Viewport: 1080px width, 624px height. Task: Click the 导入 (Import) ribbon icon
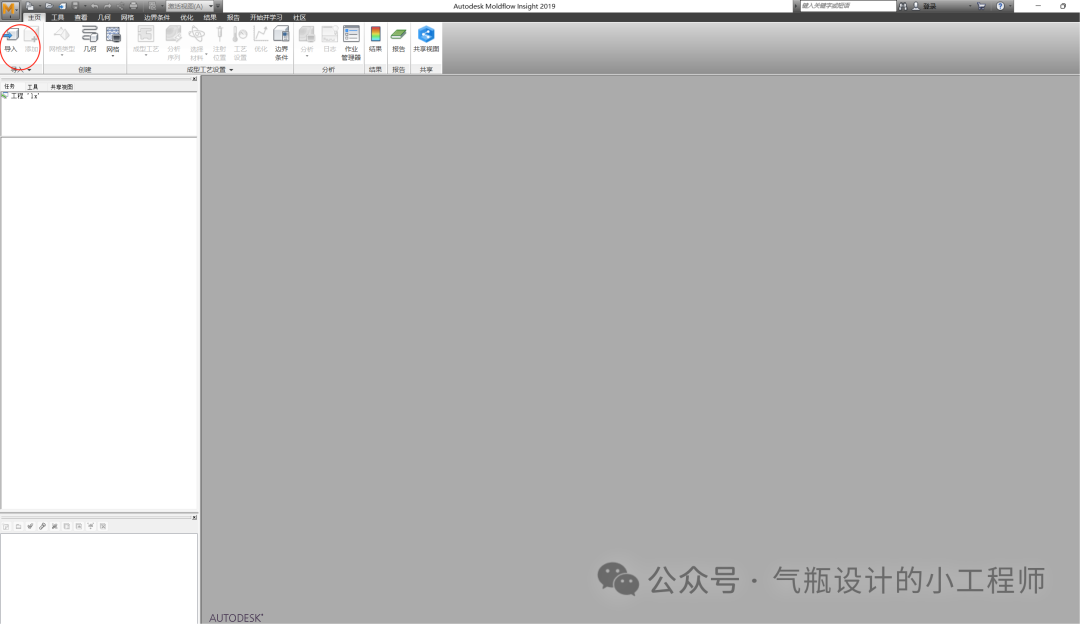tap(10, 39)
